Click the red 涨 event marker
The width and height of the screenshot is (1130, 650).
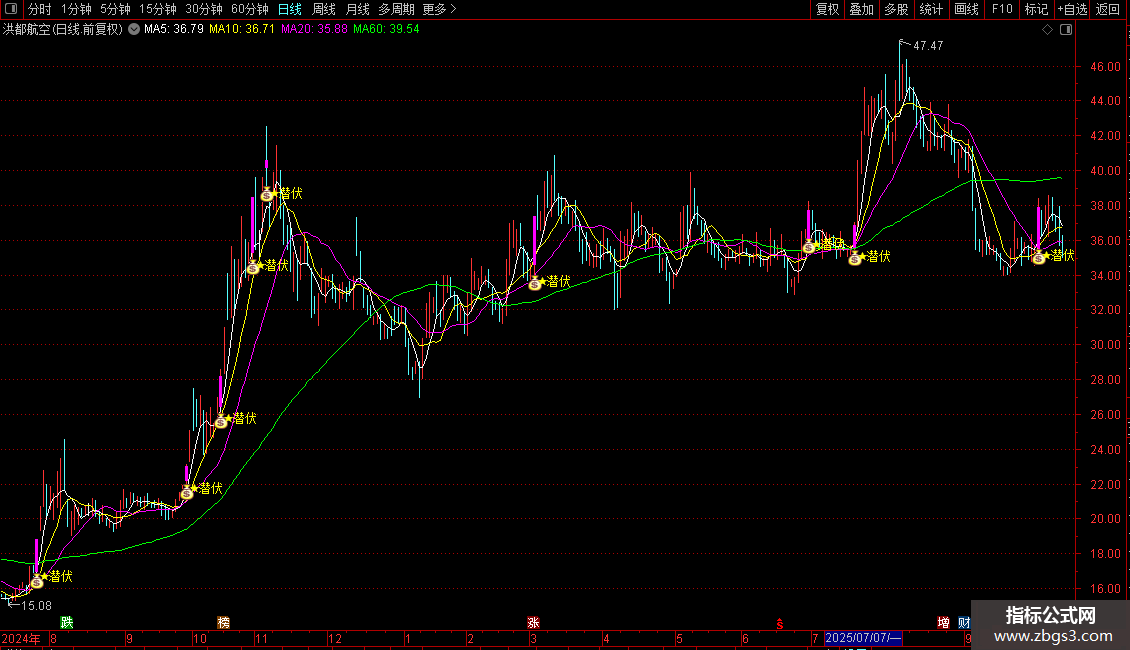[533, 622]
